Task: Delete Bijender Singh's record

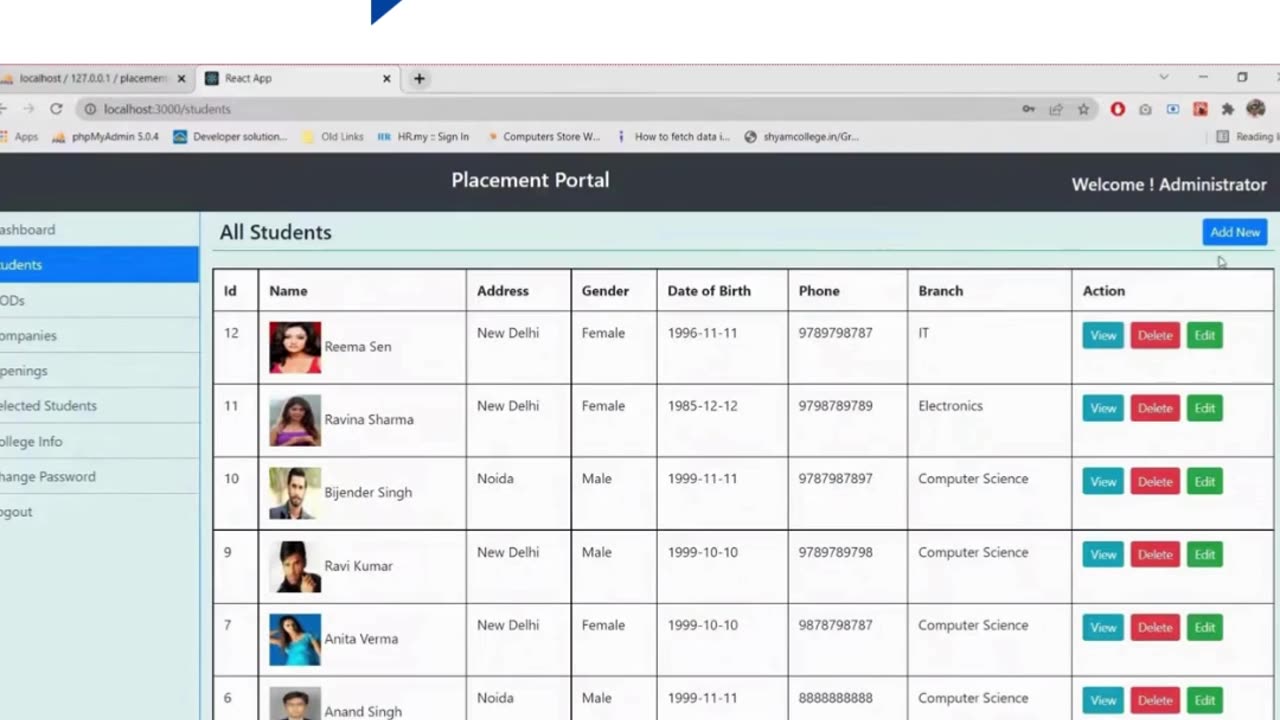Action: point(1155,481)
